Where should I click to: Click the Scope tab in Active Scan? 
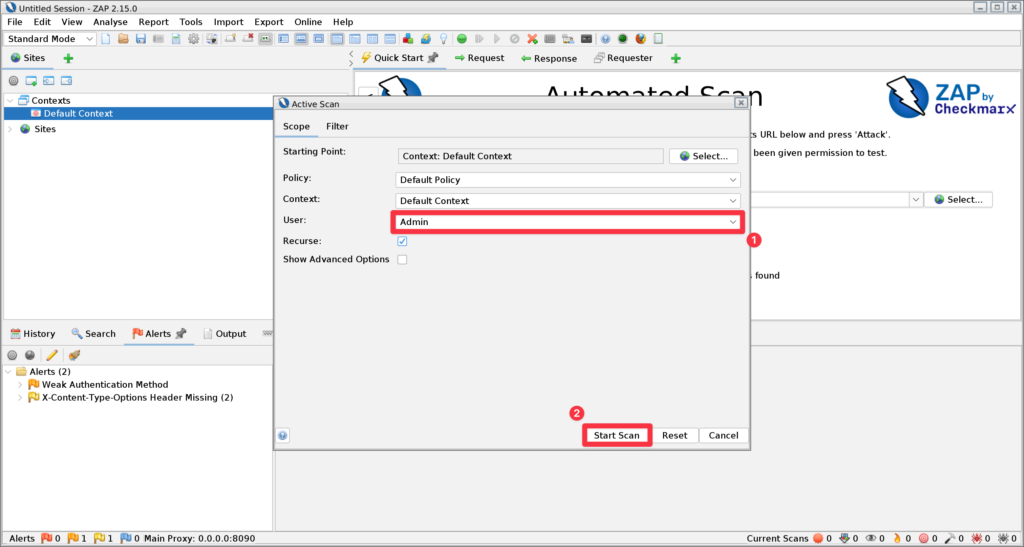click(x=296, y=126)
